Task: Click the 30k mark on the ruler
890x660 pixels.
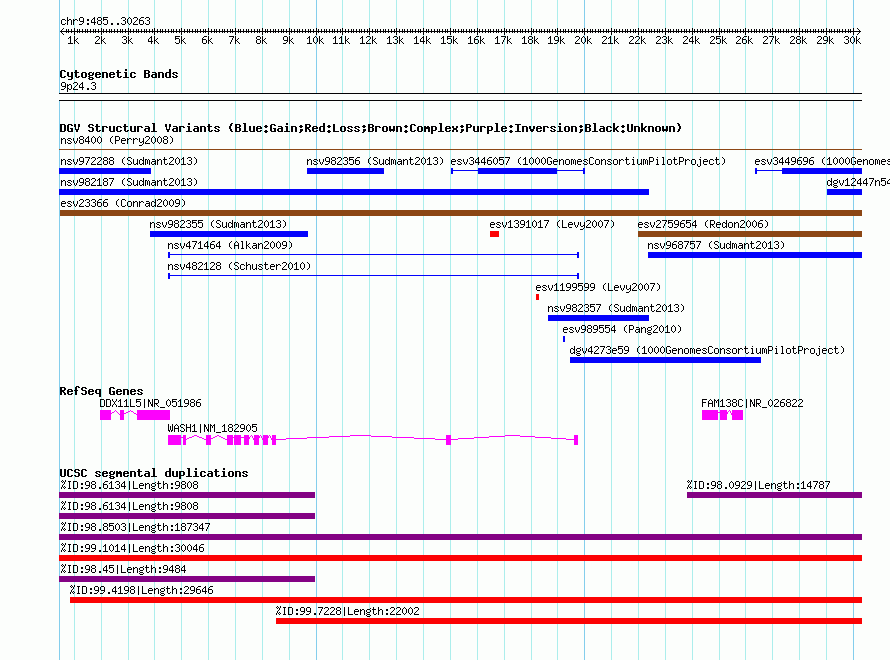Action: click(x=852, y=40)
